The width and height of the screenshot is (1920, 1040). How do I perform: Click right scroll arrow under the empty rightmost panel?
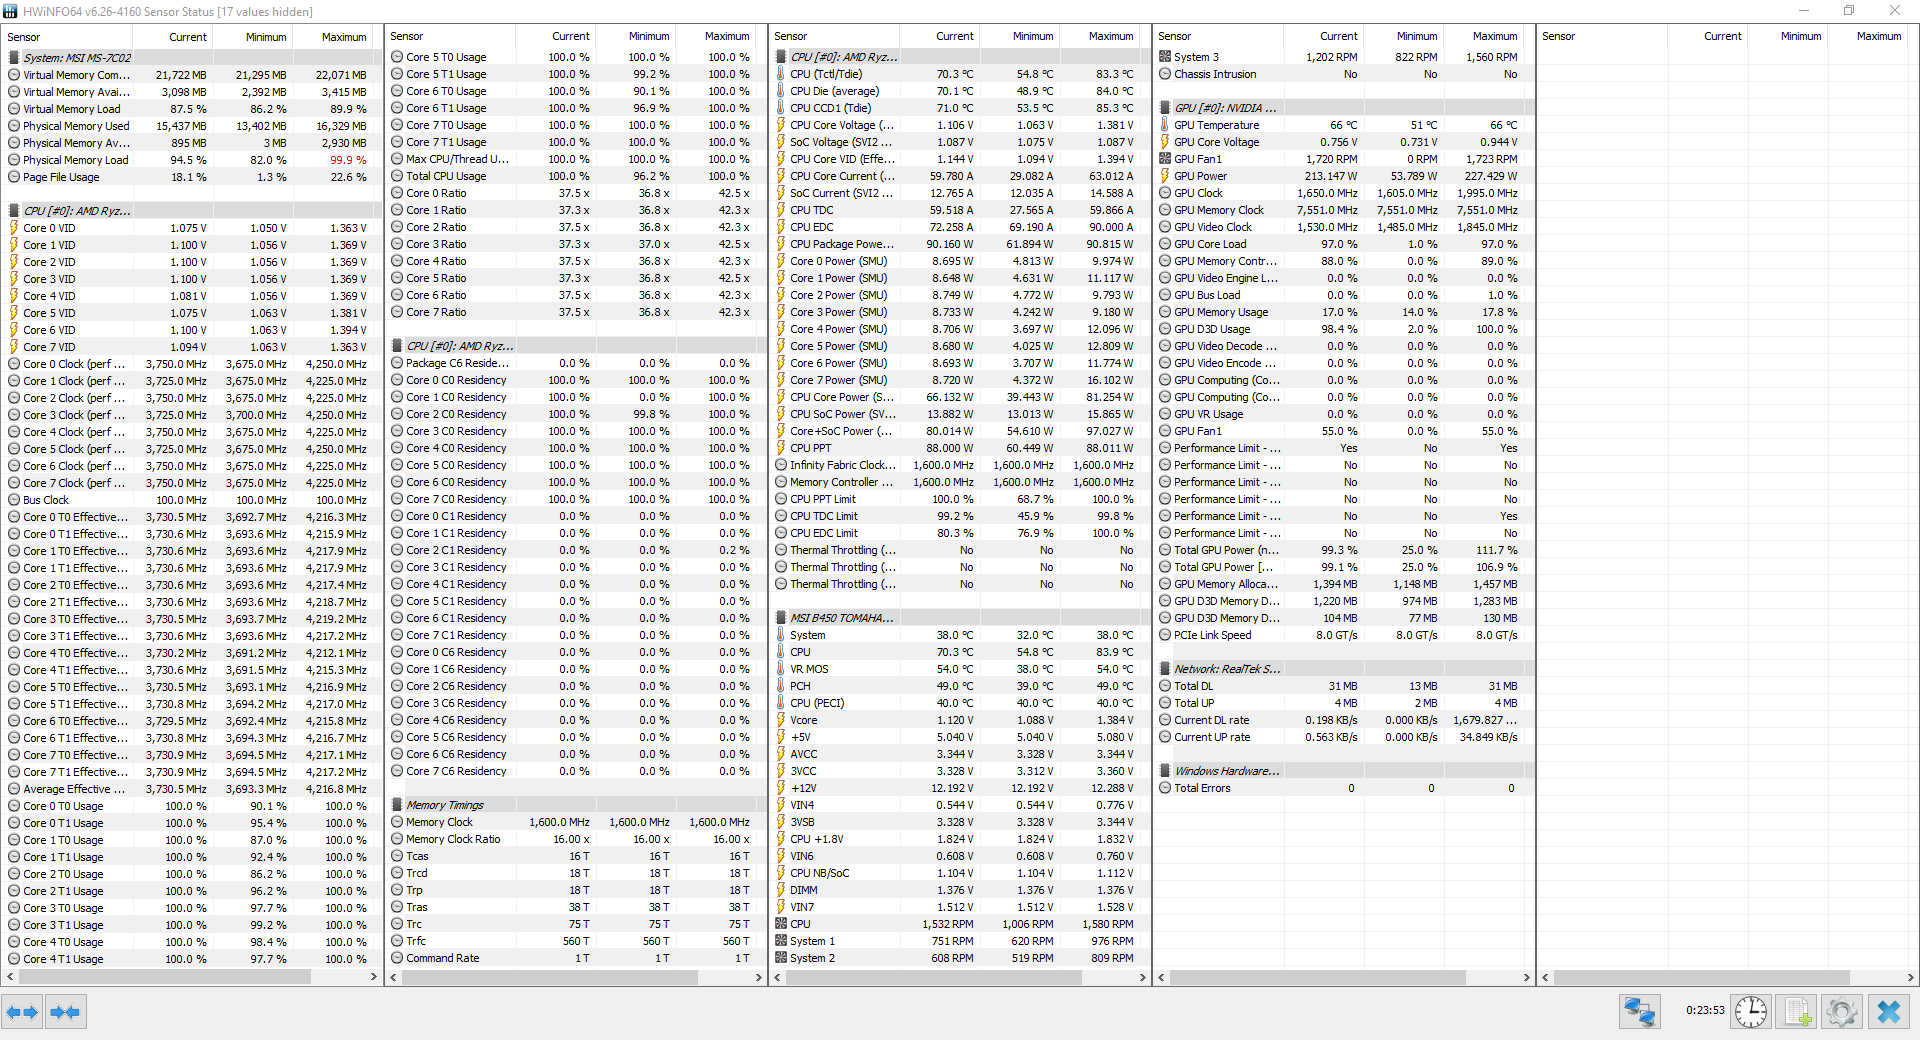(x=1911, y=977)
